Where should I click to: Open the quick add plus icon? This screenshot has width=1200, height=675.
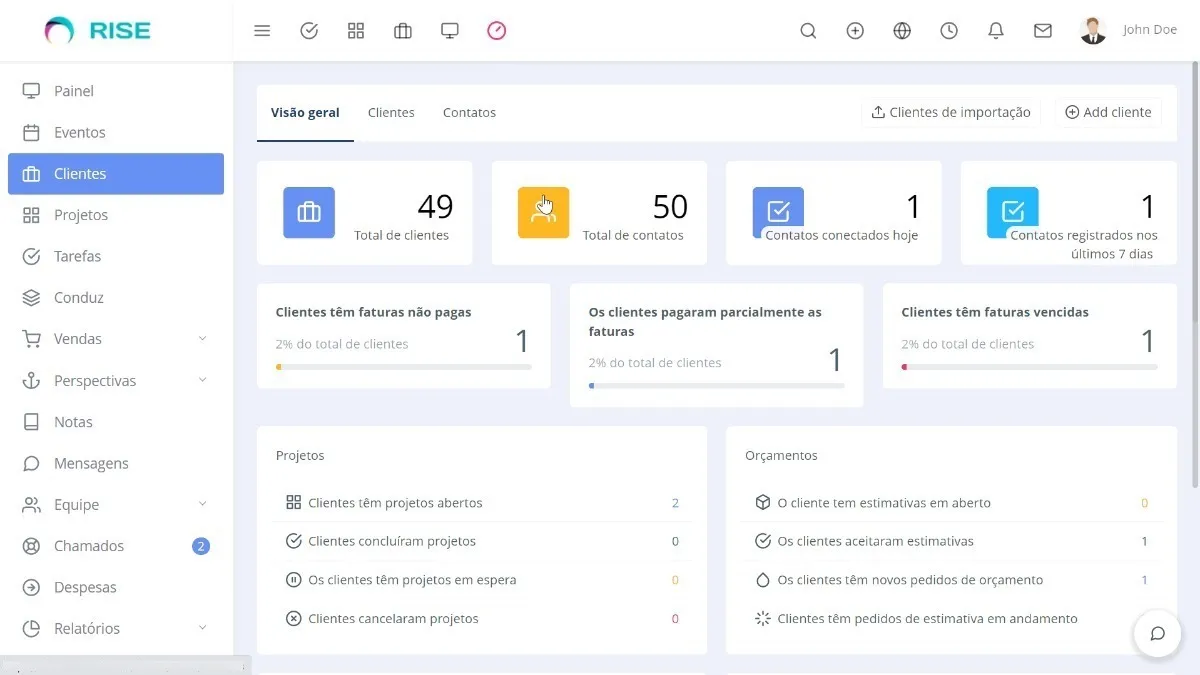[855, 31]
